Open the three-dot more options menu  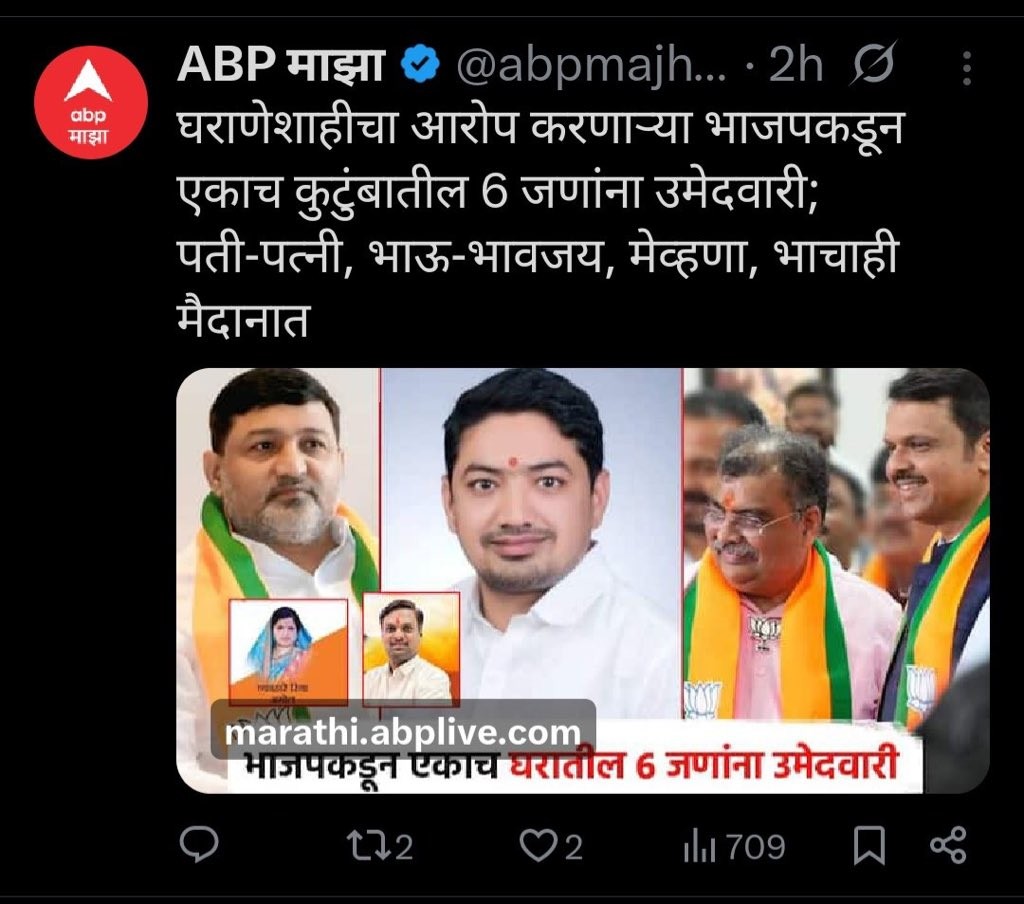[x=967, y=67]
